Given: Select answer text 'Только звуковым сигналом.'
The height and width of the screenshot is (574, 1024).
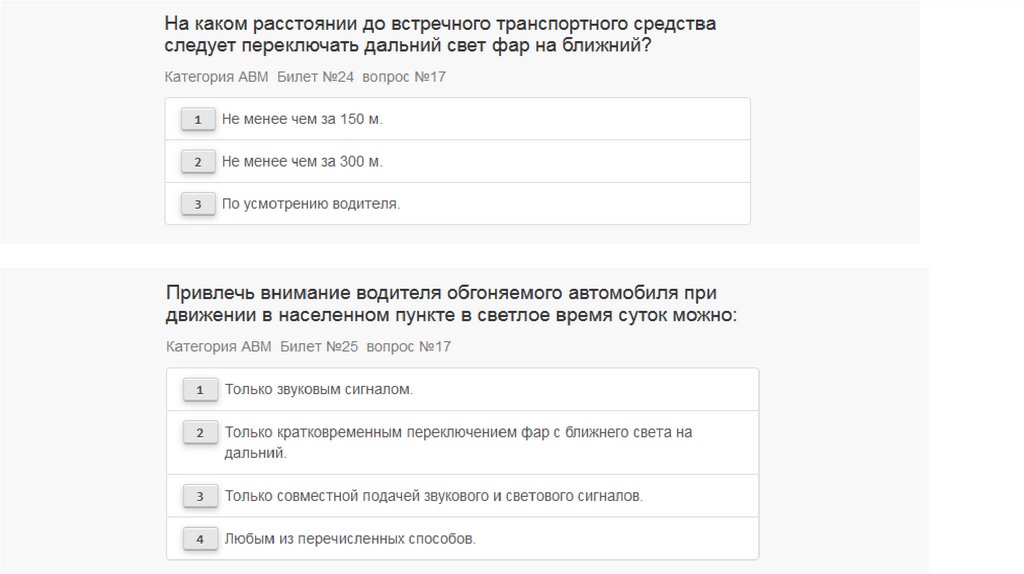Looking at the screenshot, I should pos(318,390).
